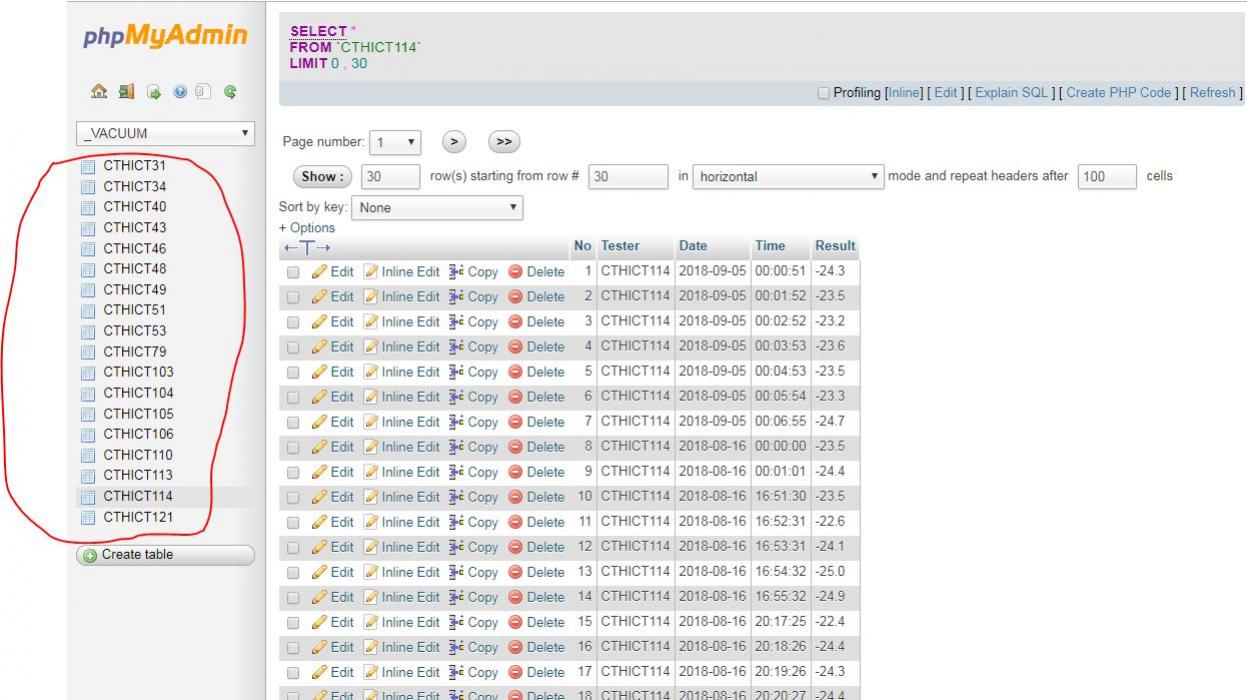Click the Explain SQL link
1247x700 pixels.
coord(1012,93)
